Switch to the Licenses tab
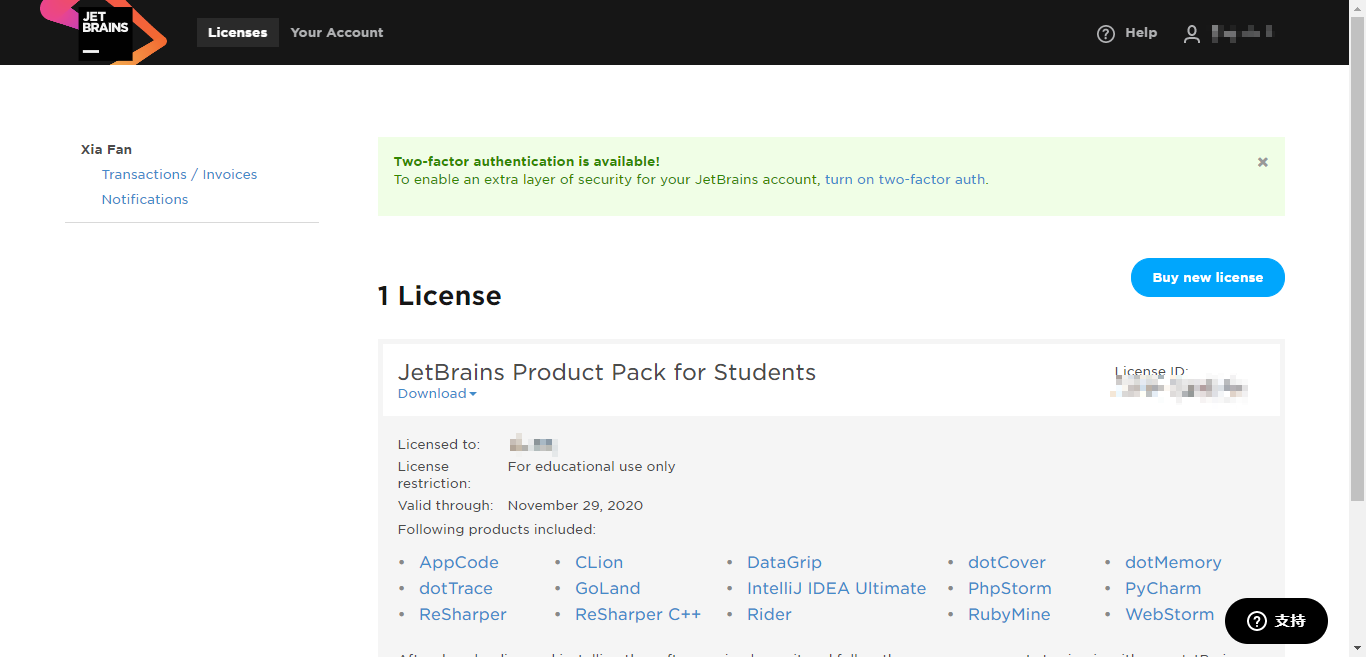This screenshot has height=657, width=1366. (237, 33)
